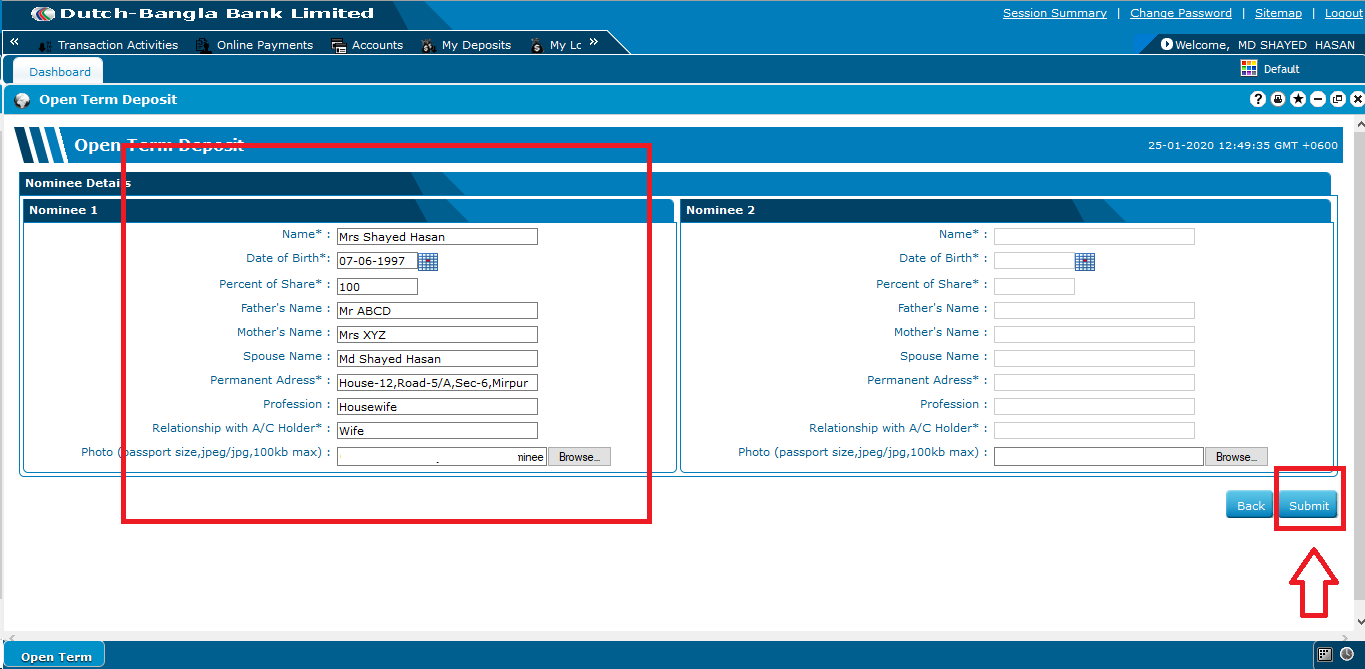Open the calendar picker for Nominee 1 birth date
Viewport: 1365px width, 669px height.
pyautogui.click(x=428, y=260)
